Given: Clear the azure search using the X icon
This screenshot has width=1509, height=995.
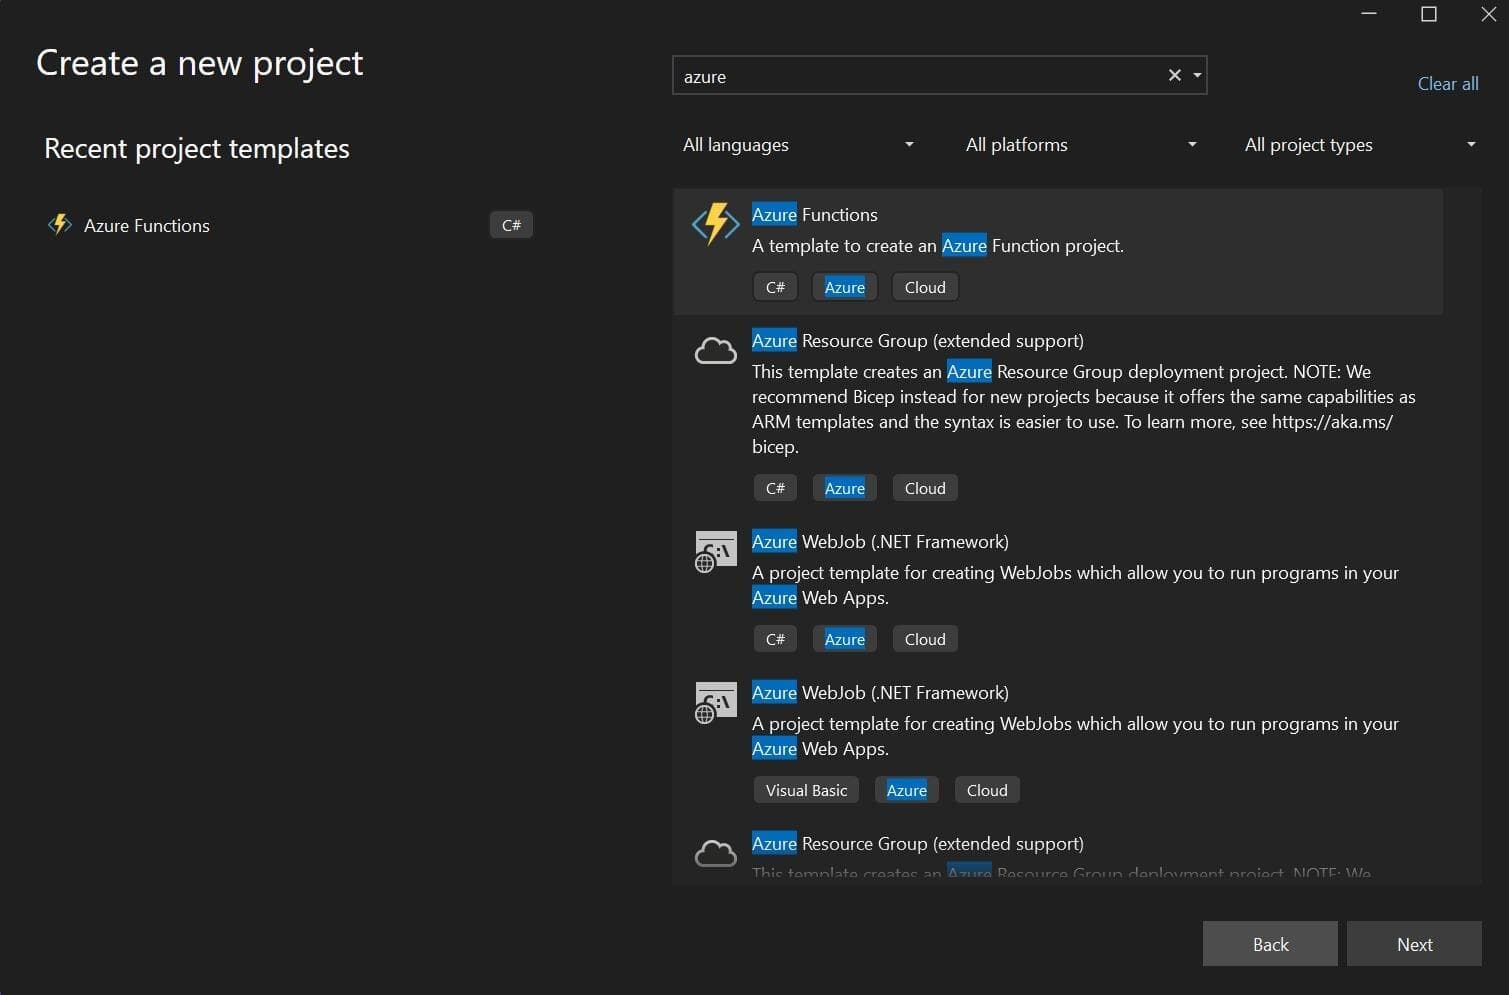Looking at the screenshot, I should (1174, 74).
